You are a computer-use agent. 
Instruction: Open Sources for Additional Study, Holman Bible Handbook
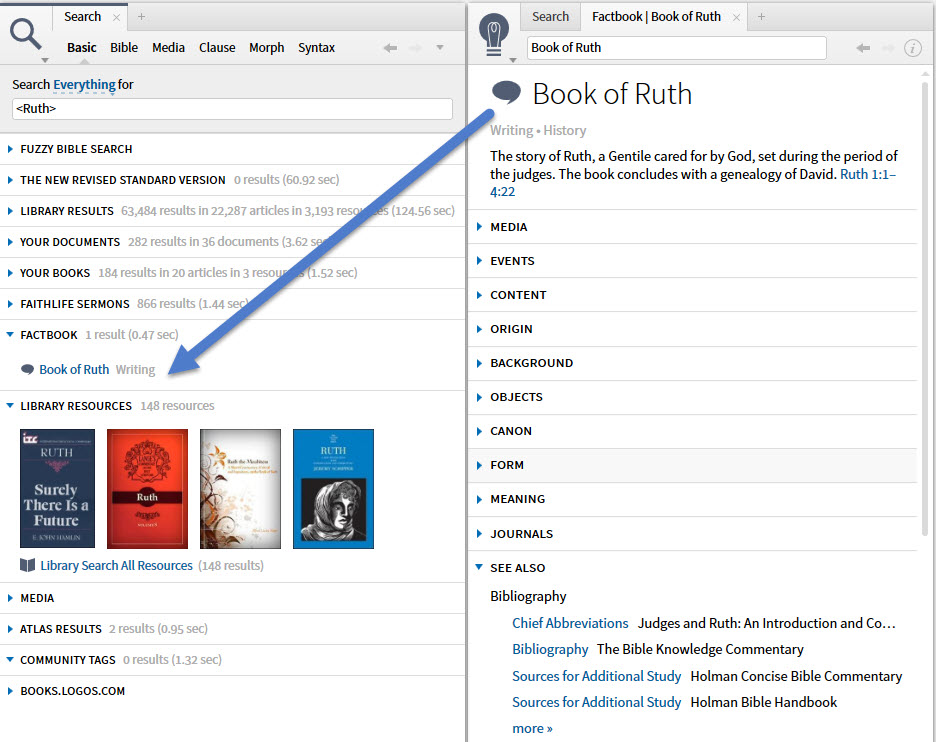pos(596,703)
